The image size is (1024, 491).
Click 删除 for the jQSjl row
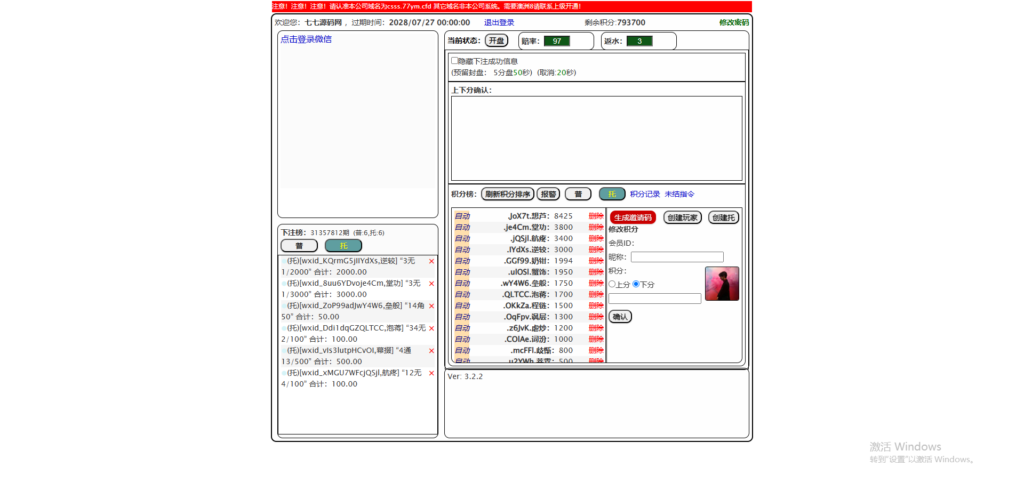(x=596, y=238)
